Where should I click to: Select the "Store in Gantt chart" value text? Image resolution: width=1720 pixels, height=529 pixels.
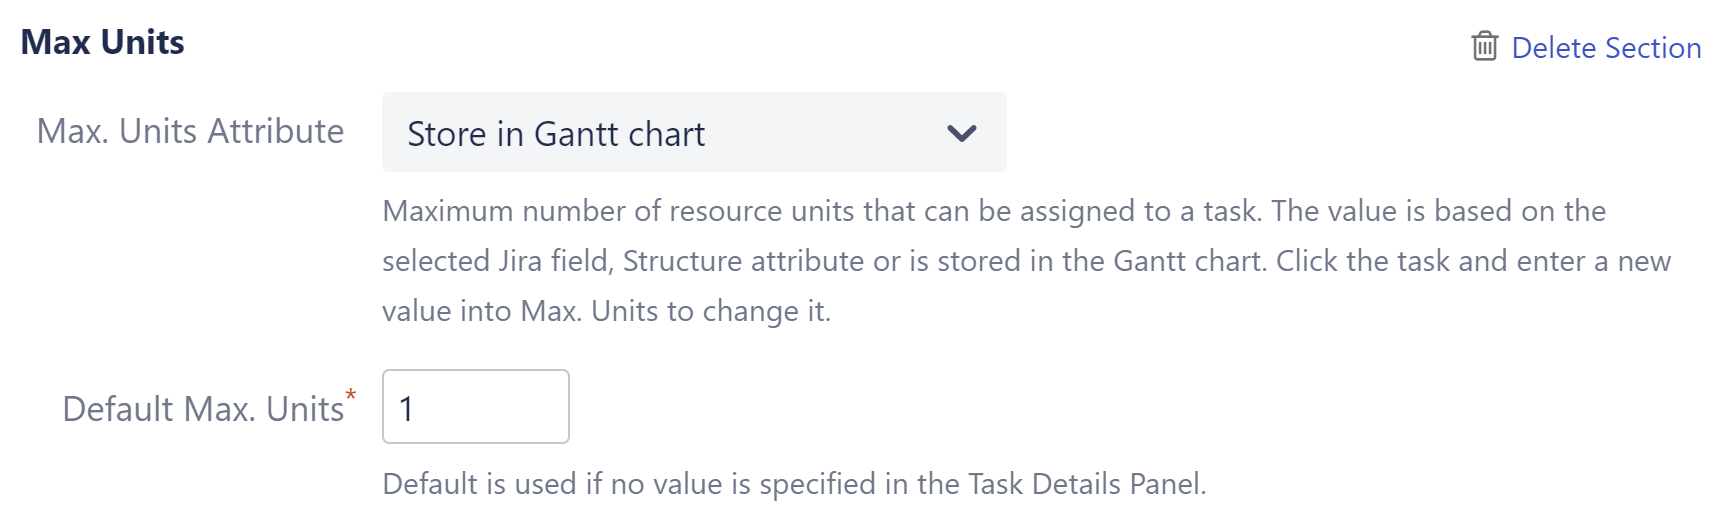click(x=556, y=134)
